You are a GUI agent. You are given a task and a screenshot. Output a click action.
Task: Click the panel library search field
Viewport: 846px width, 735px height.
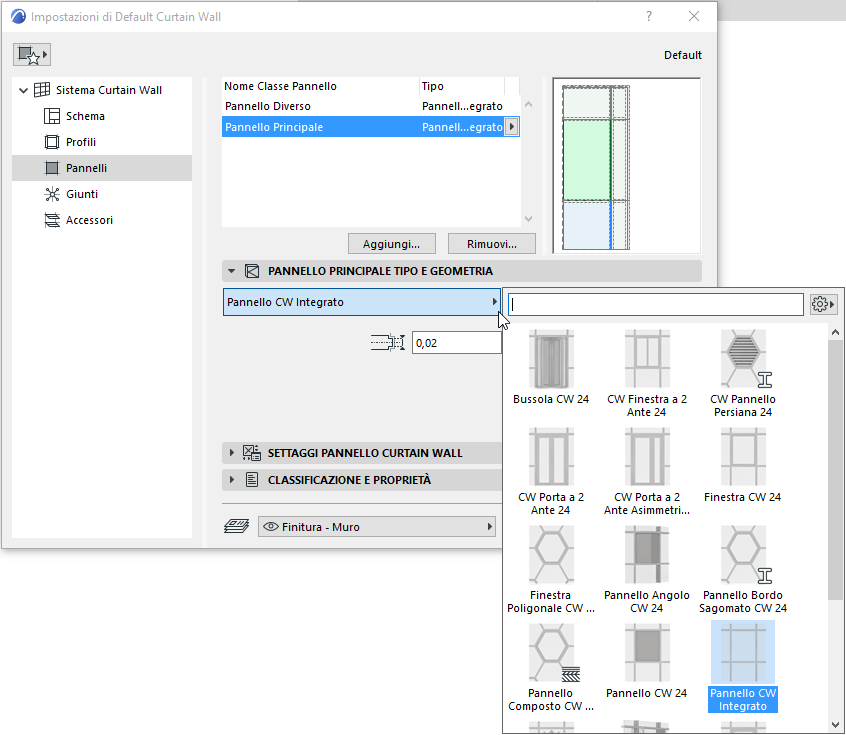(x=656, y=304)
